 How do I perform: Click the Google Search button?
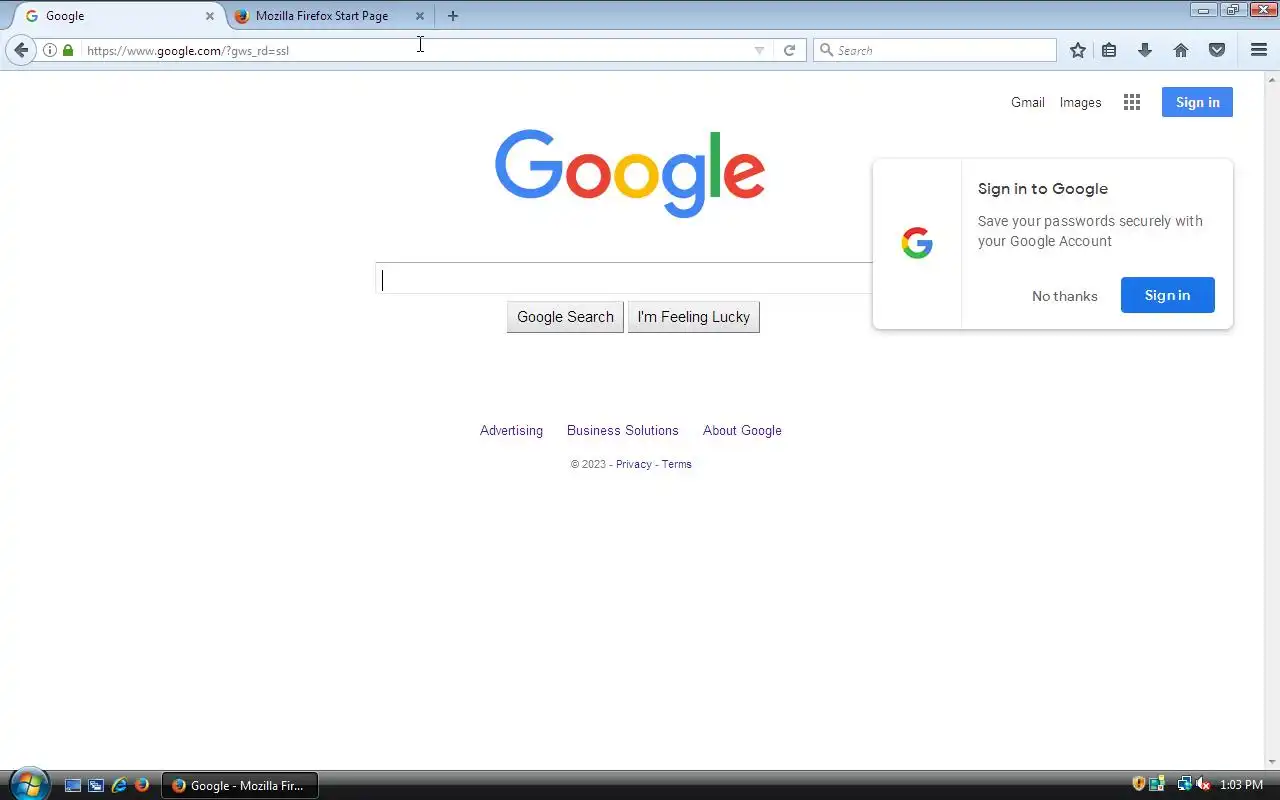click(x=565, y=317)
